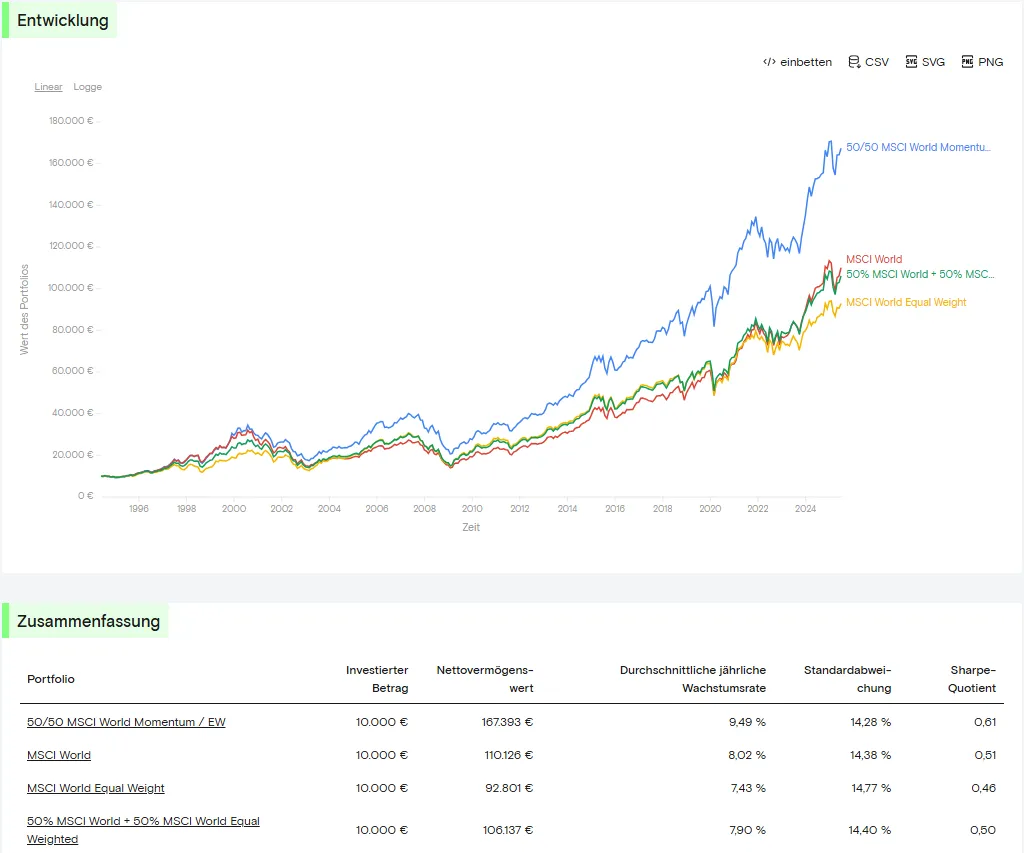
Task: Open the MSCI World Equal Weight table link
Action: pos(95,788)
